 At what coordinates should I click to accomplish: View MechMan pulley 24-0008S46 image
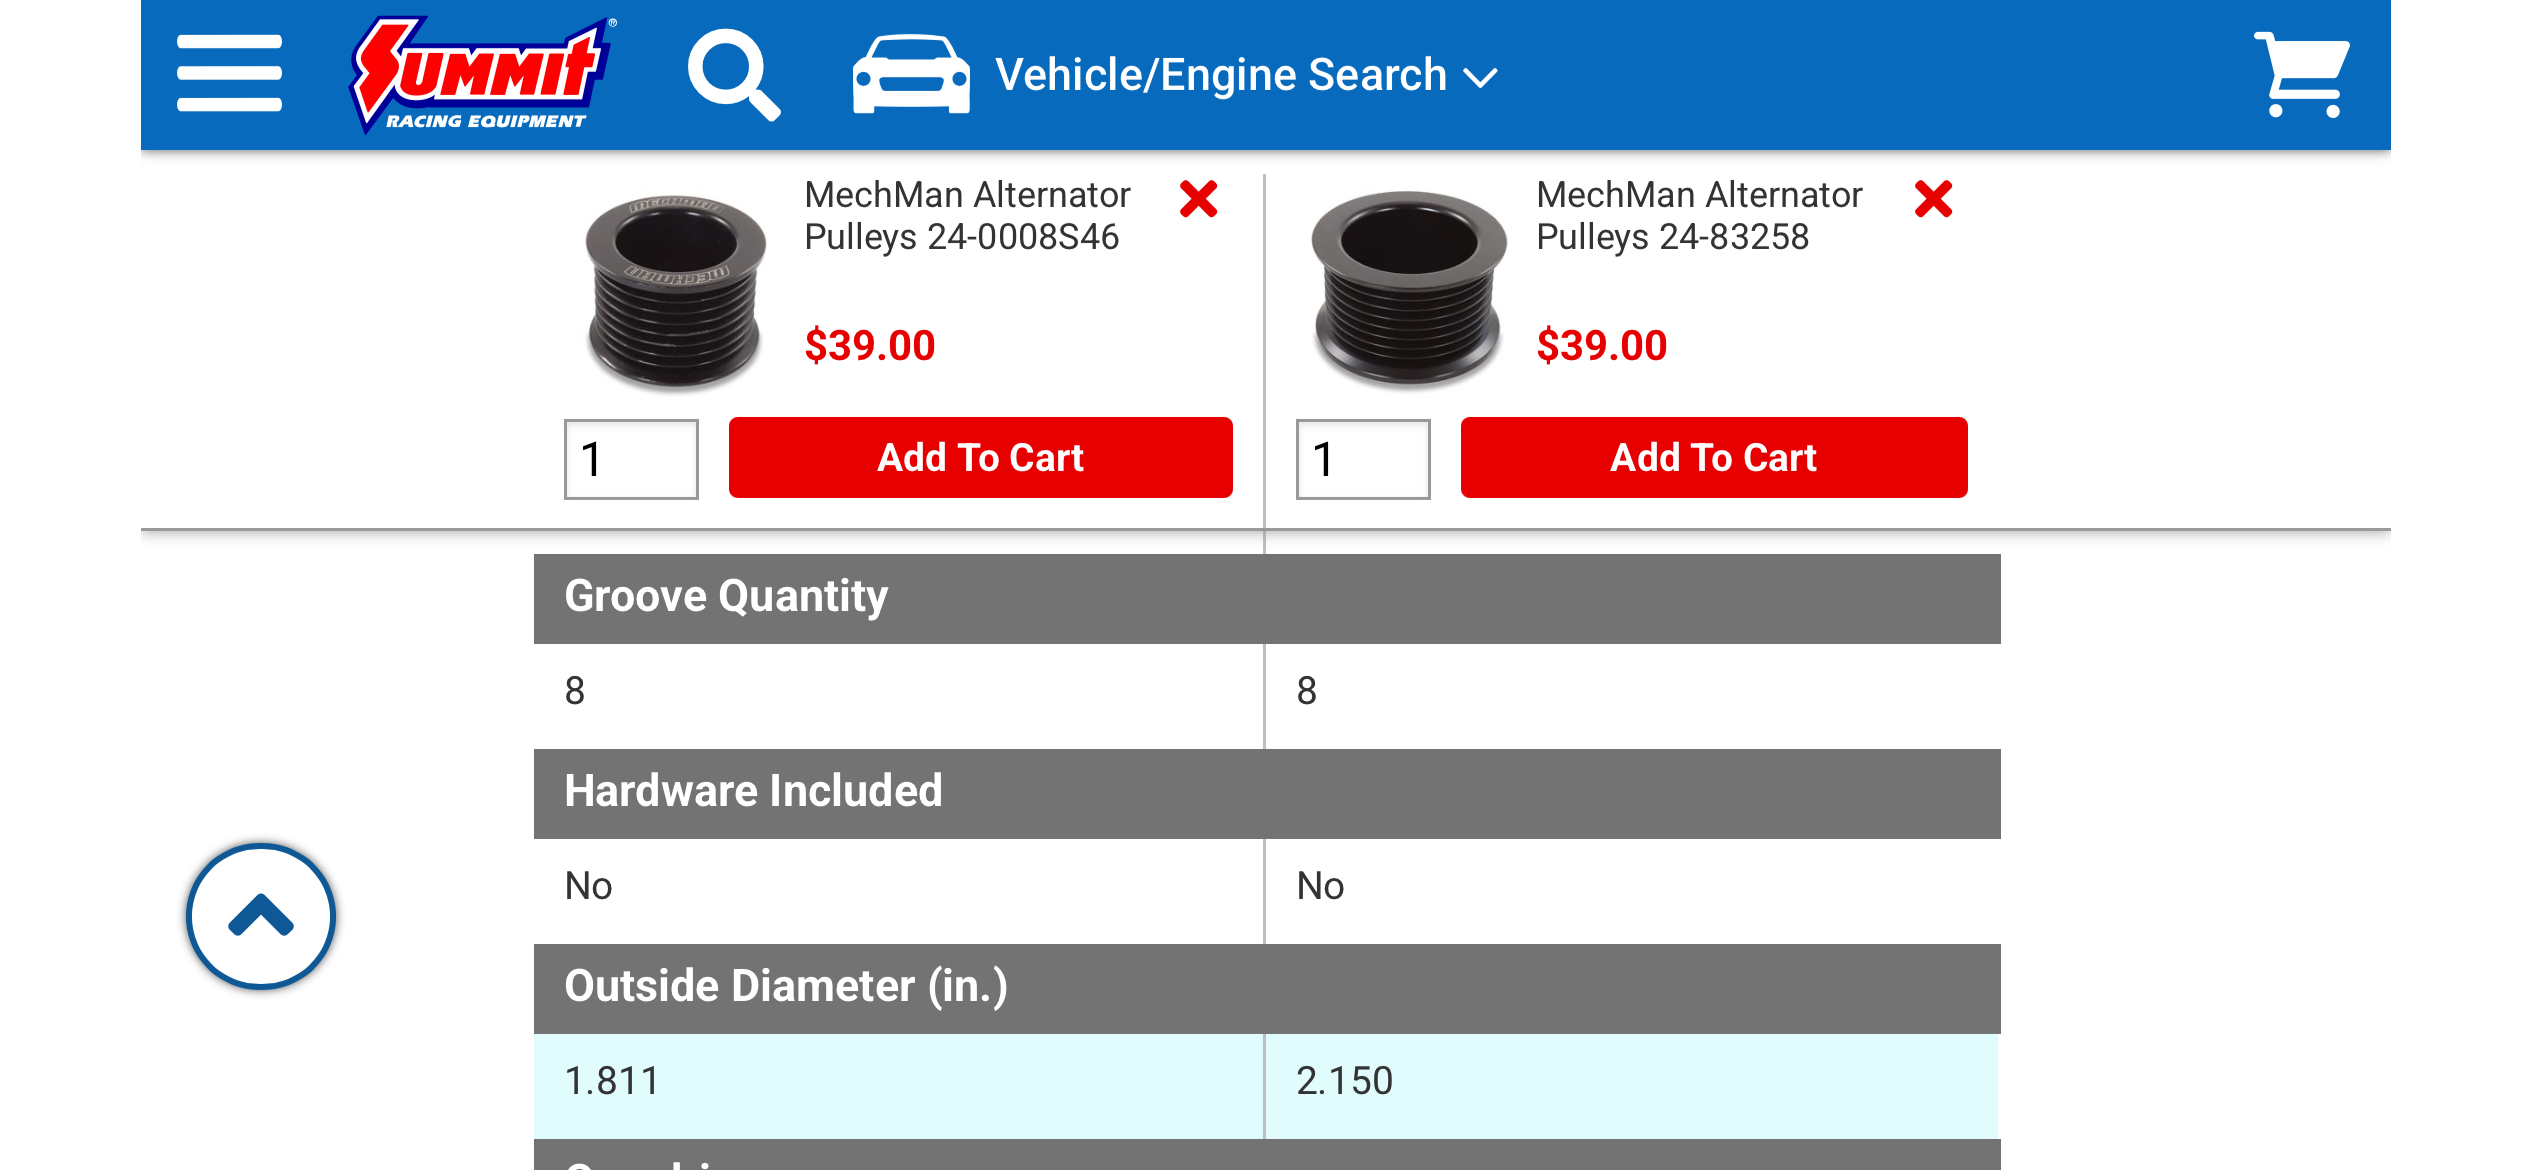(676, 291)
